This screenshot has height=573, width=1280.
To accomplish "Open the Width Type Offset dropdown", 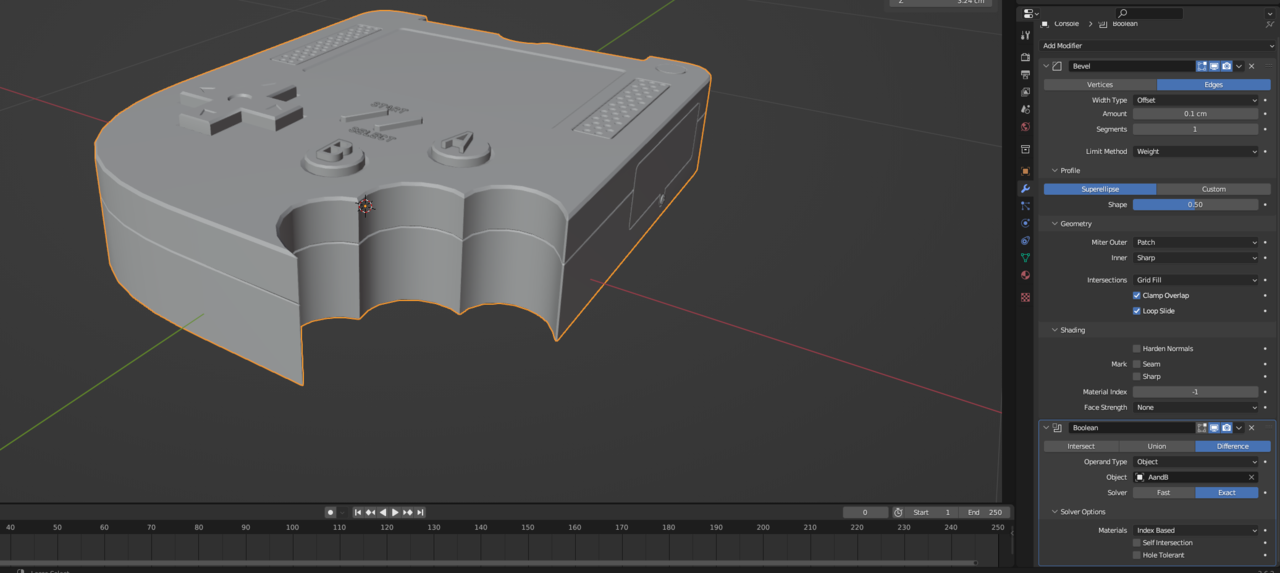I will 1196,100.
